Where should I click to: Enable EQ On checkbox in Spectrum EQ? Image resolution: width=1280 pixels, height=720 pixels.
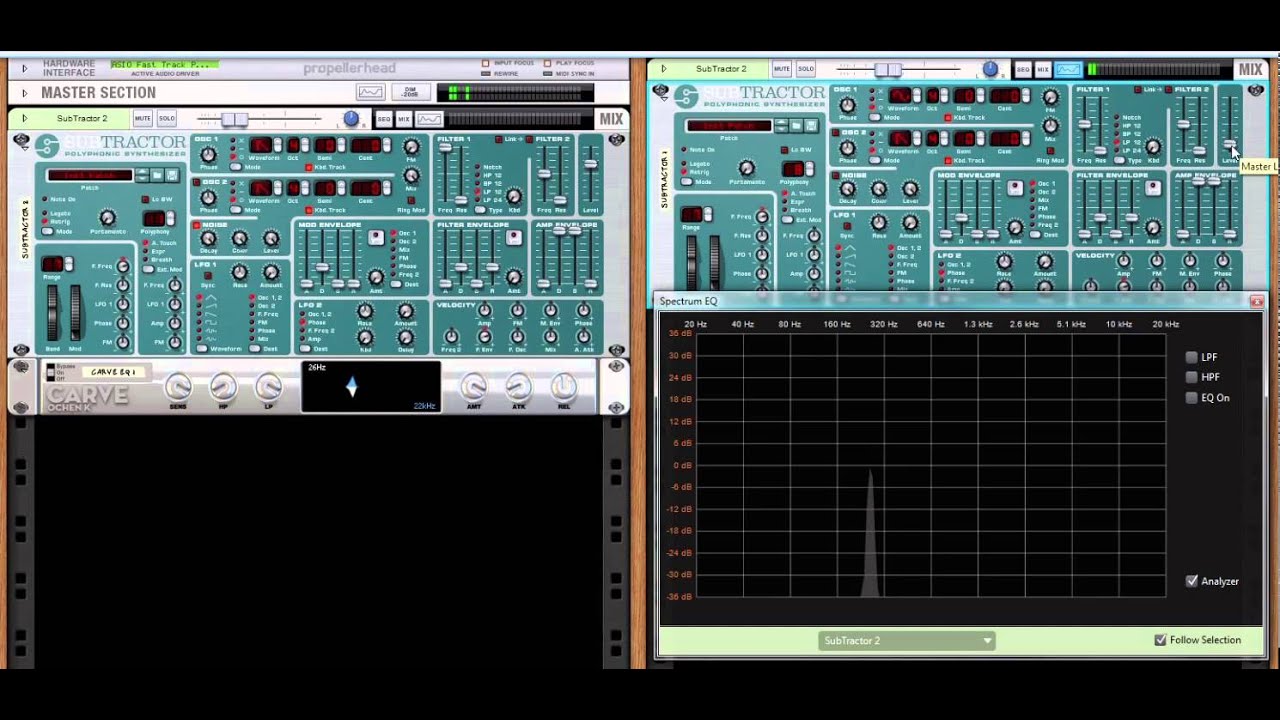click(1191, 397)
